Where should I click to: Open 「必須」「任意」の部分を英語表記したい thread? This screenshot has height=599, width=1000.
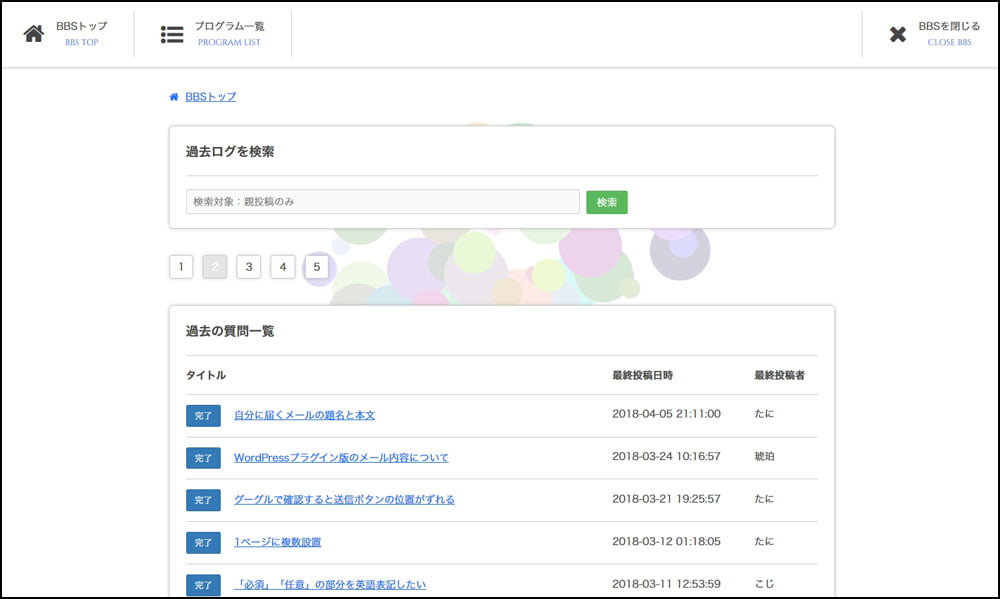point(330,584)
